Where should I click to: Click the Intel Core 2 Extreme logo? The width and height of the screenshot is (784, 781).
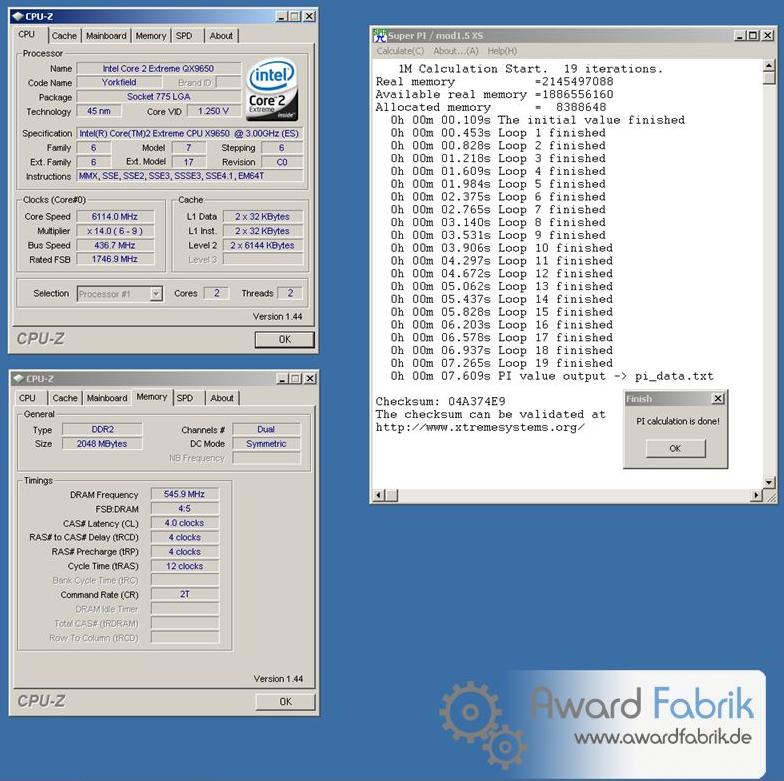(272, 90)
